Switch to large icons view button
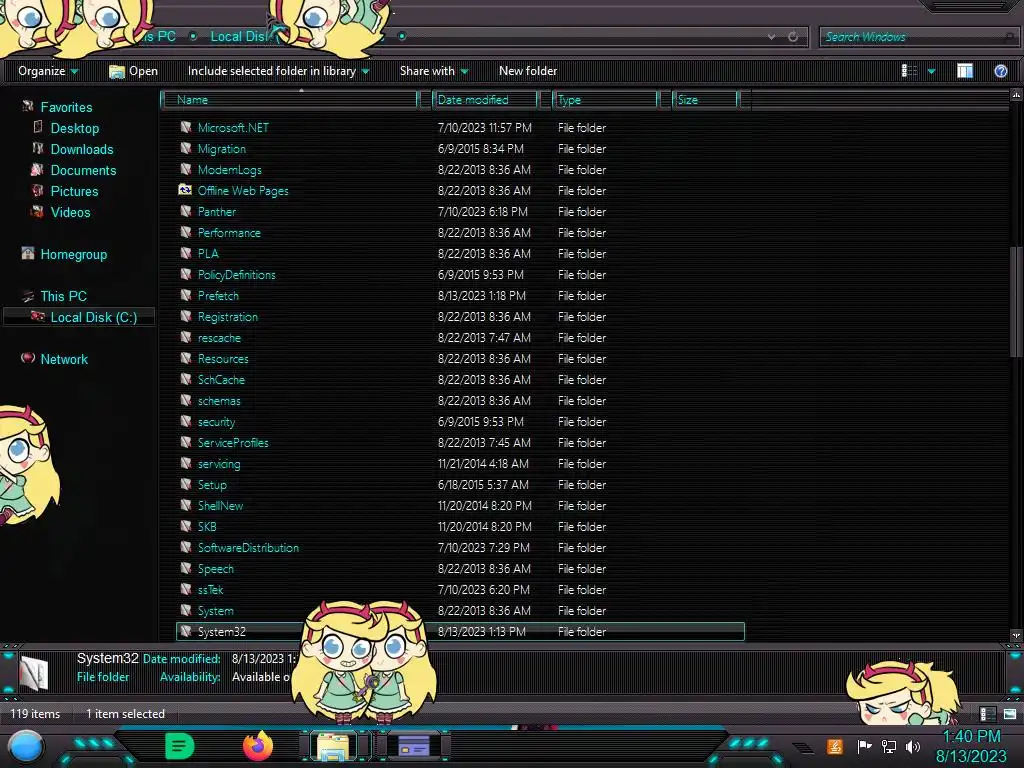 (x=1010, y=714)
